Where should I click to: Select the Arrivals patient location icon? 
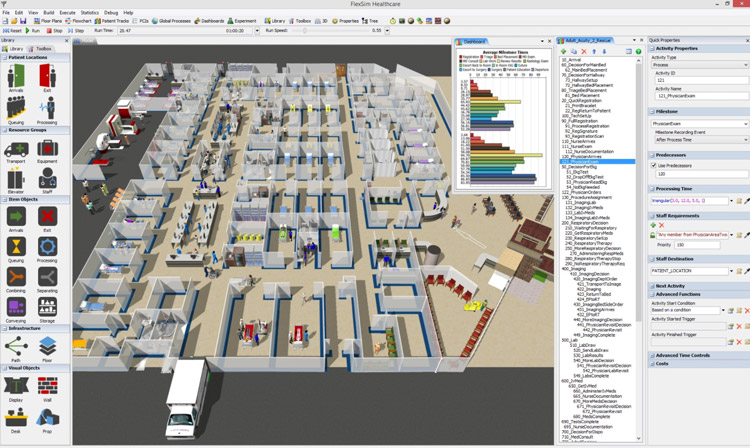[16, 76]
